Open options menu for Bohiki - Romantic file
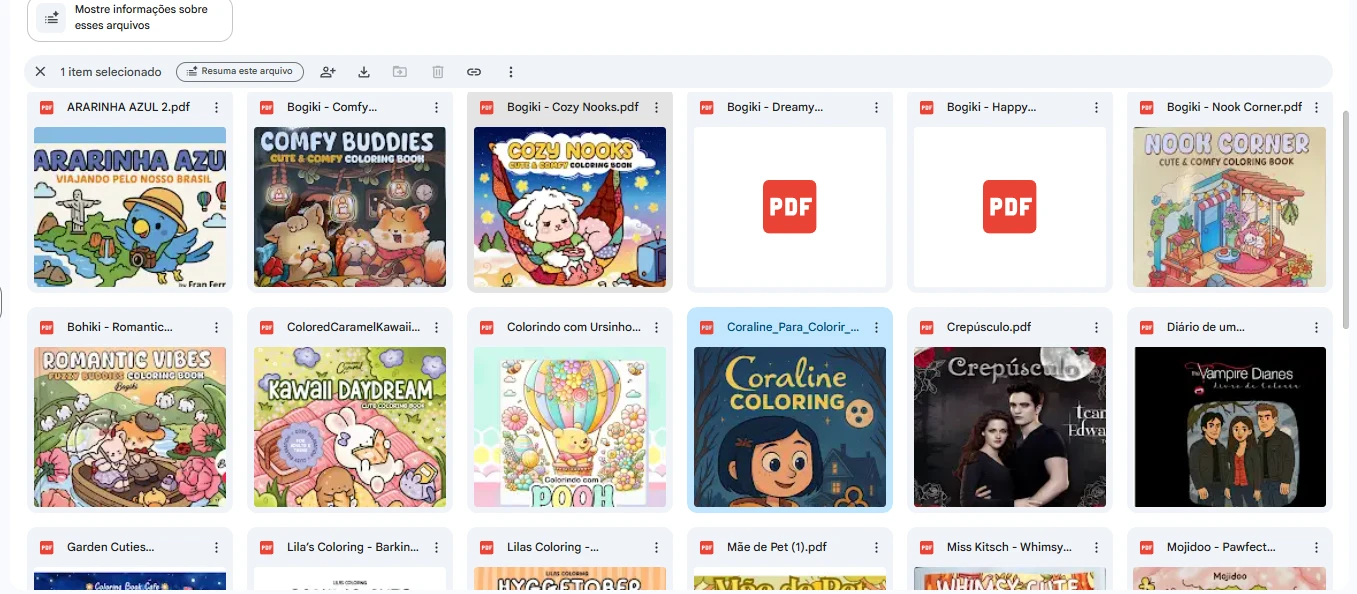 coord(217,328)
